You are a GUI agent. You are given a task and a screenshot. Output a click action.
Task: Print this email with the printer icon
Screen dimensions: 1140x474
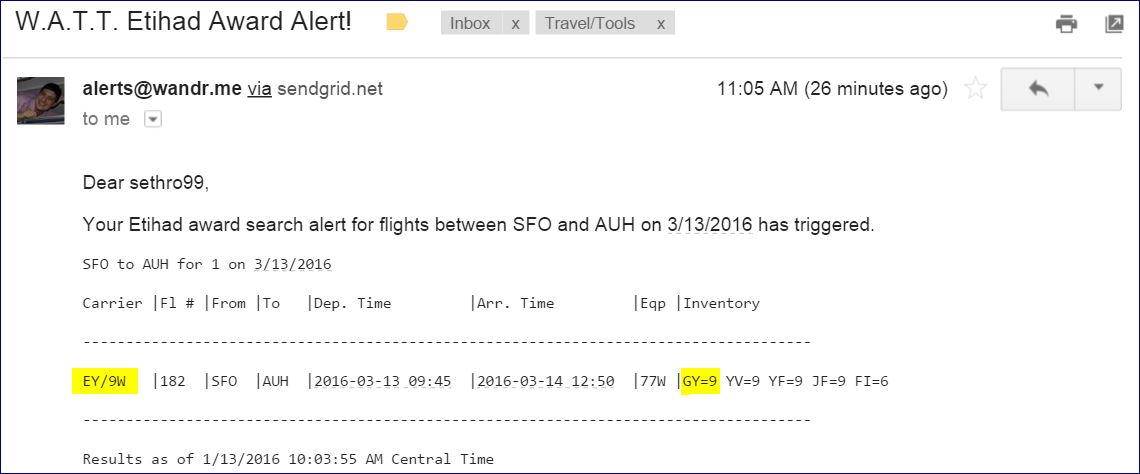(1067, 24)
